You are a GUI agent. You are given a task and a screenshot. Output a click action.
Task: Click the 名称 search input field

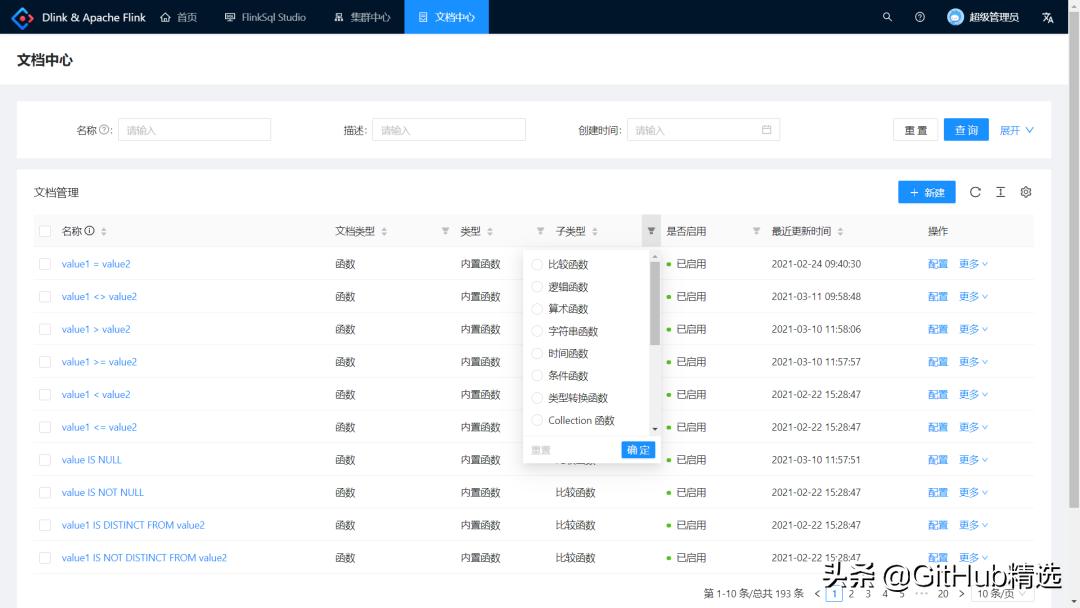[x=194, y=129]
